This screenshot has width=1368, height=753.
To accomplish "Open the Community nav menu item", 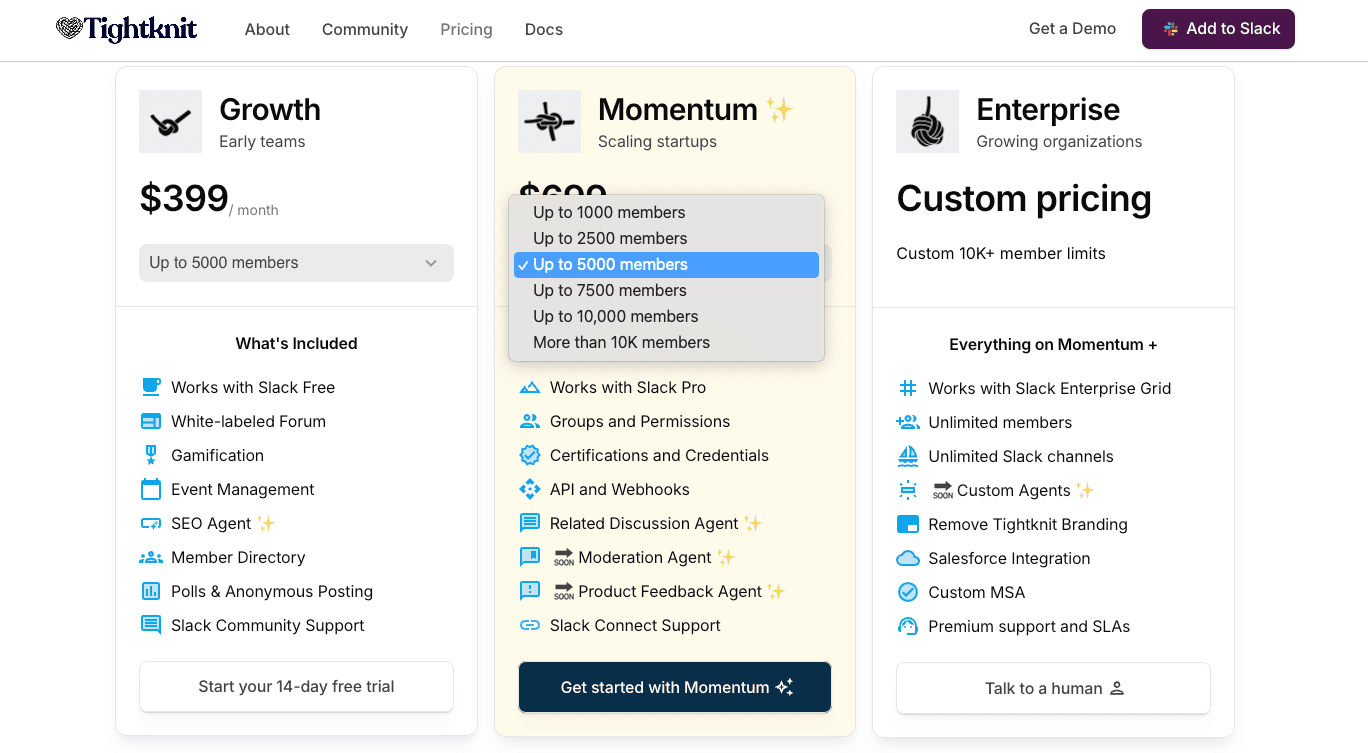I will [365, 29].
